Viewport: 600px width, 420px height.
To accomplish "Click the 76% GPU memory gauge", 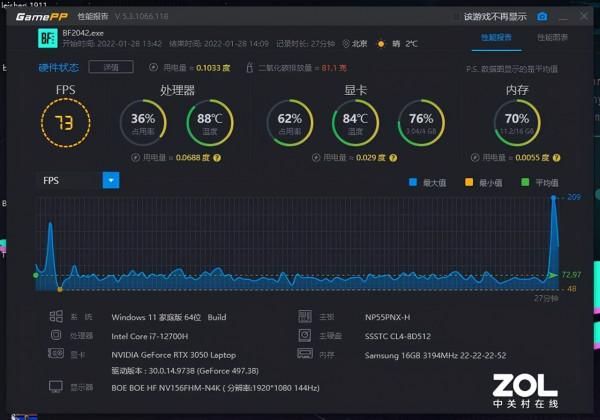I will pyautogui.click(x=420, y=122).
